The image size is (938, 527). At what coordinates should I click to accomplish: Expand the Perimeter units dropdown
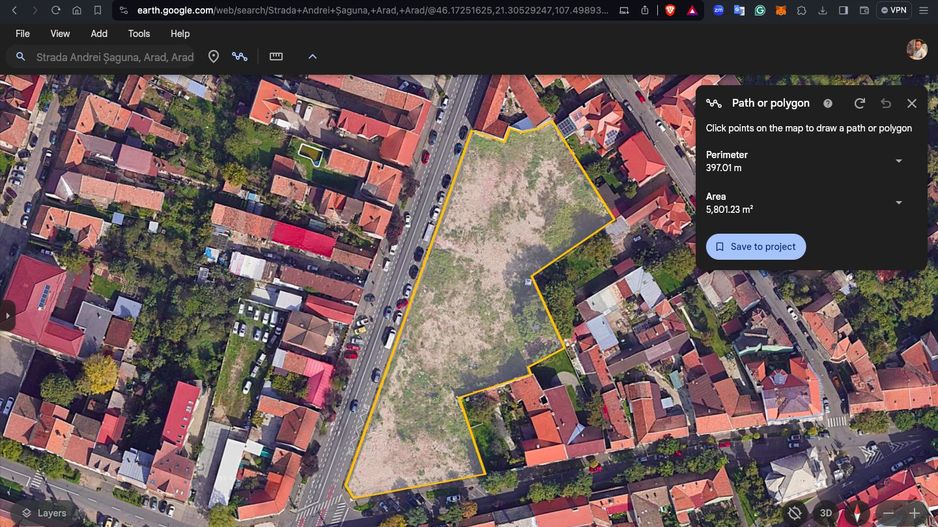[898, 161]
